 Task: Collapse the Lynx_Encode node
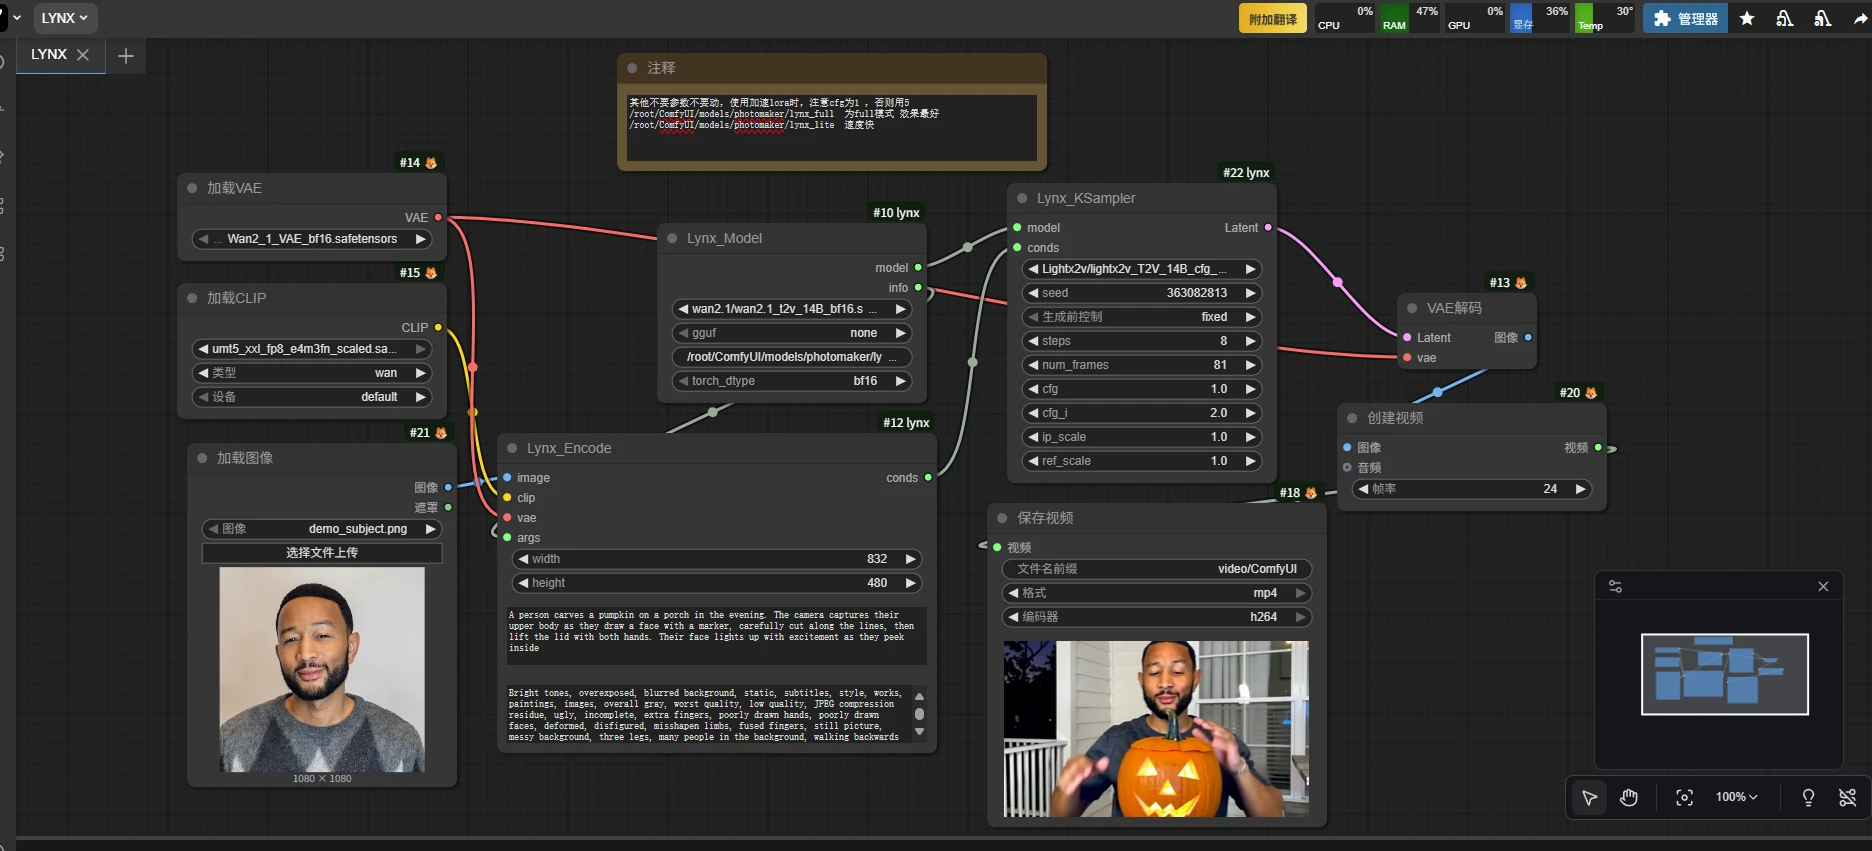(x=512, y=448)
